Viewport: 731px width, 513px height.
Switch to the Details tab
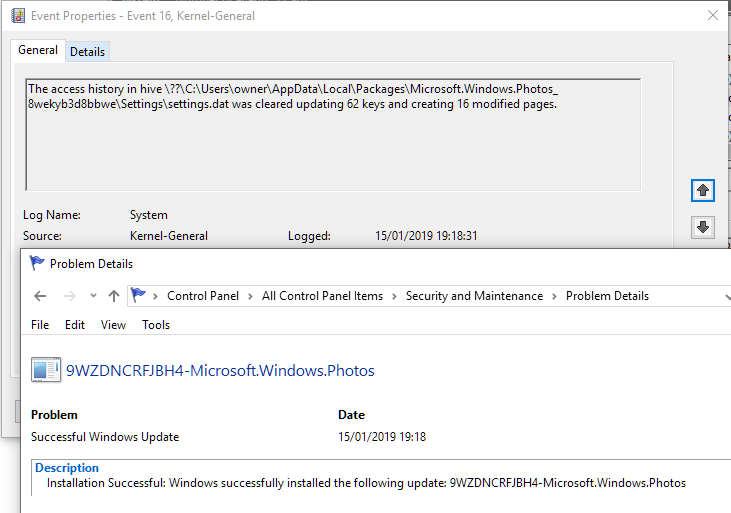click(x=87, y=52)
